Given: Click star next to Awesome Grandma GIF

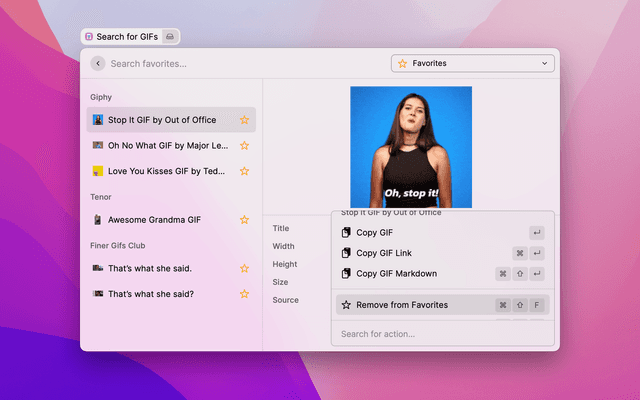Looking at the screenshot, I should [244, 219].
